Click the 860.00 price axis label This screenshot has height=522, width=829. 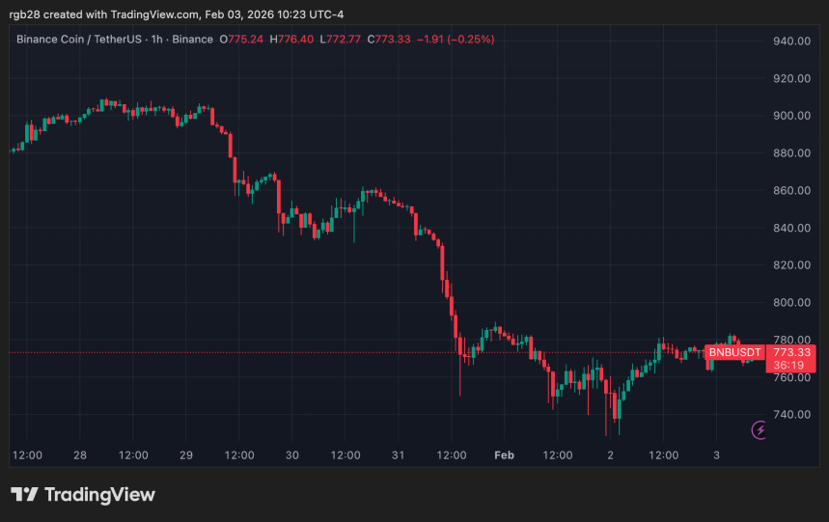coord(791,190)
